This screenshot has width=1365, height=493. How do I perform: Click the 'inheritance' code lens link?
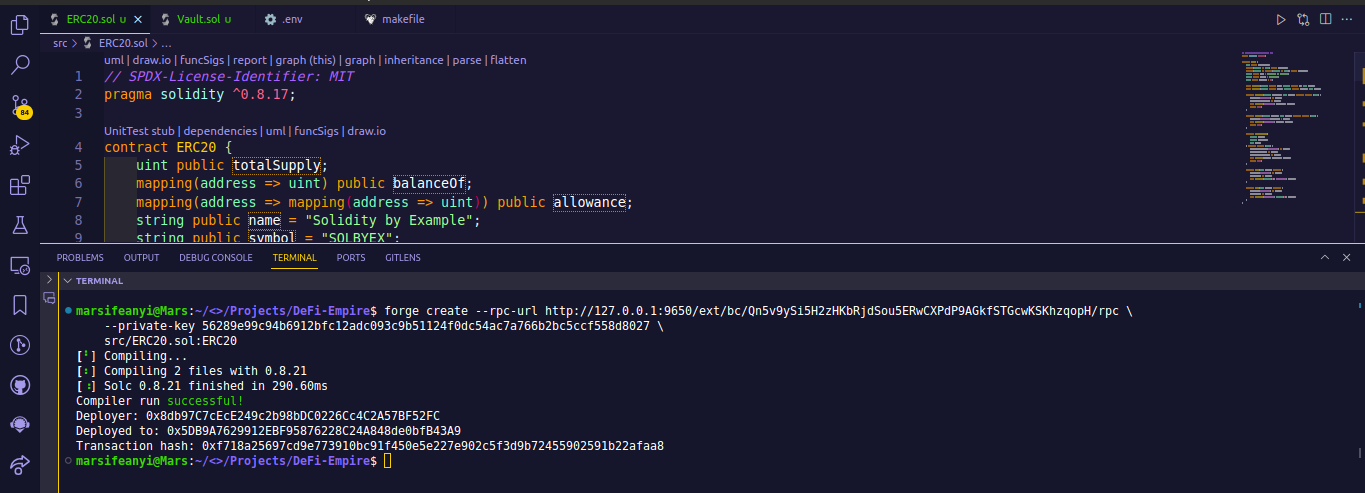click(414, 60)
